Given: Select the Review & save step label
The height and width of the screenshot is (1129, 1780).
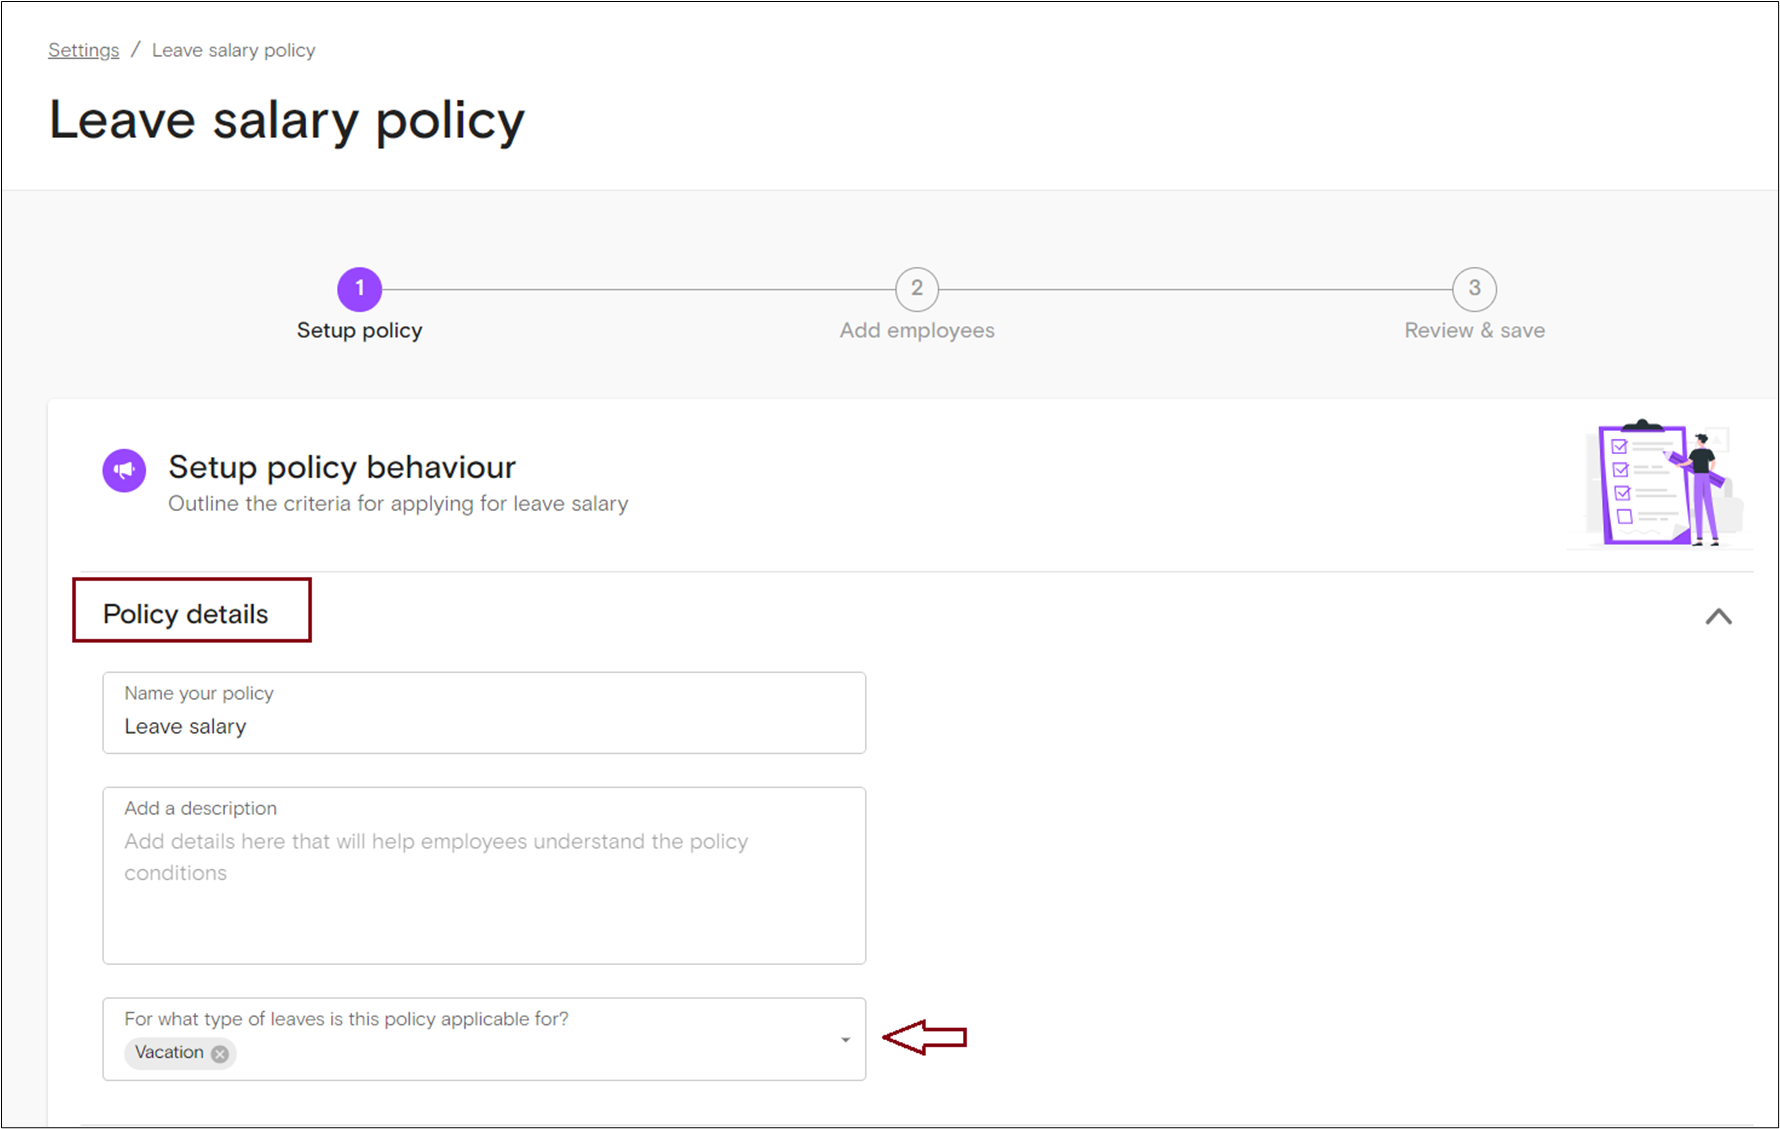Looking at the screenshot, I should 1474,331.
